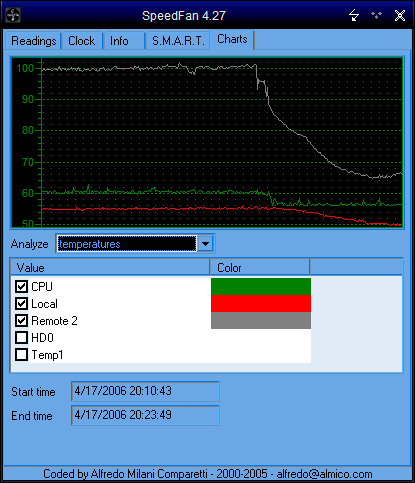Click the Analyze label

(x=30, y=244)
